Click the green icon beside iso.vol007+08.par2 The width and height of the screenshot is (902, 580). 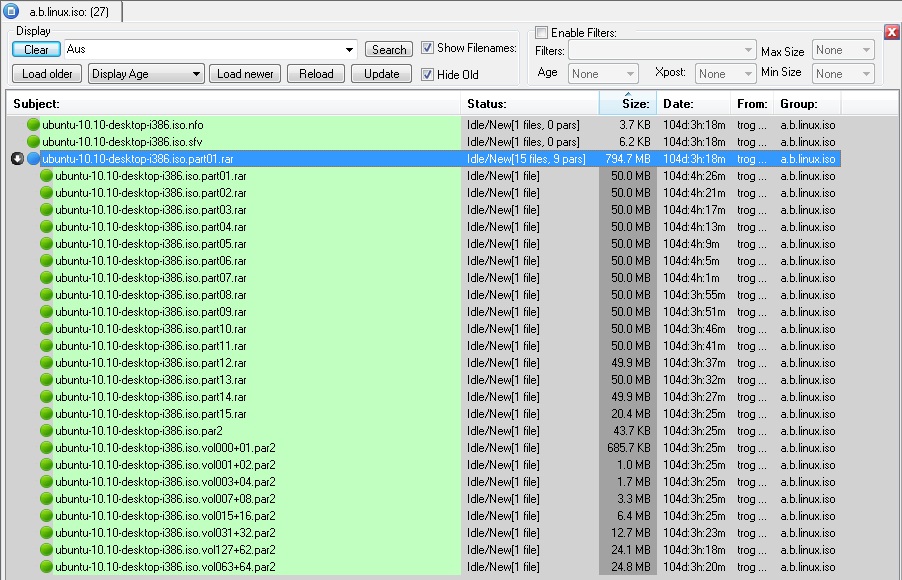(x=47, y=498)
